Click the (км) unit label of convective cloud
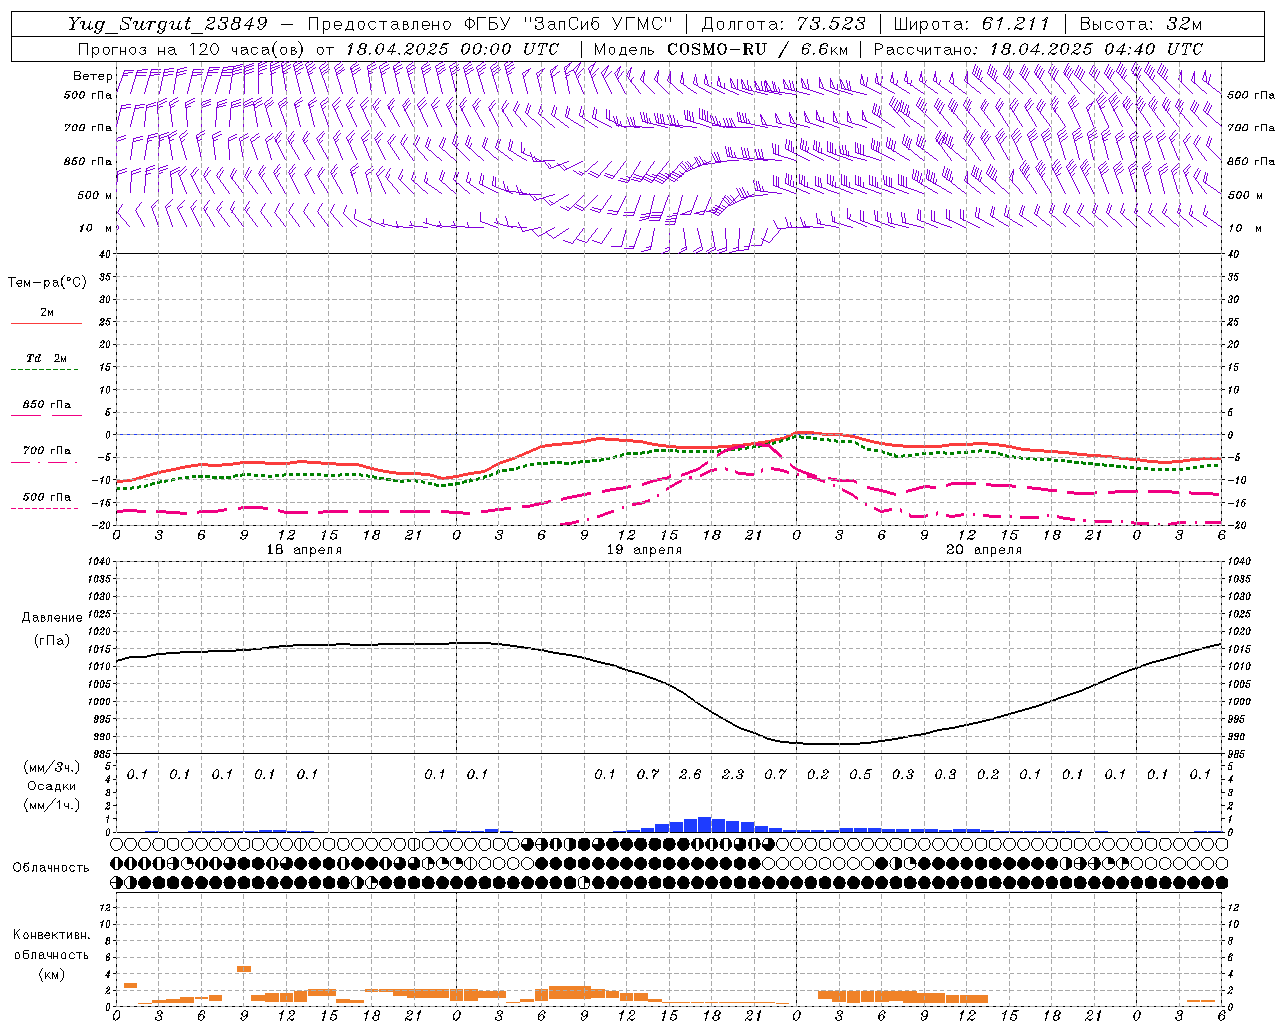The image size is (1280, 1024). point(51,974)
